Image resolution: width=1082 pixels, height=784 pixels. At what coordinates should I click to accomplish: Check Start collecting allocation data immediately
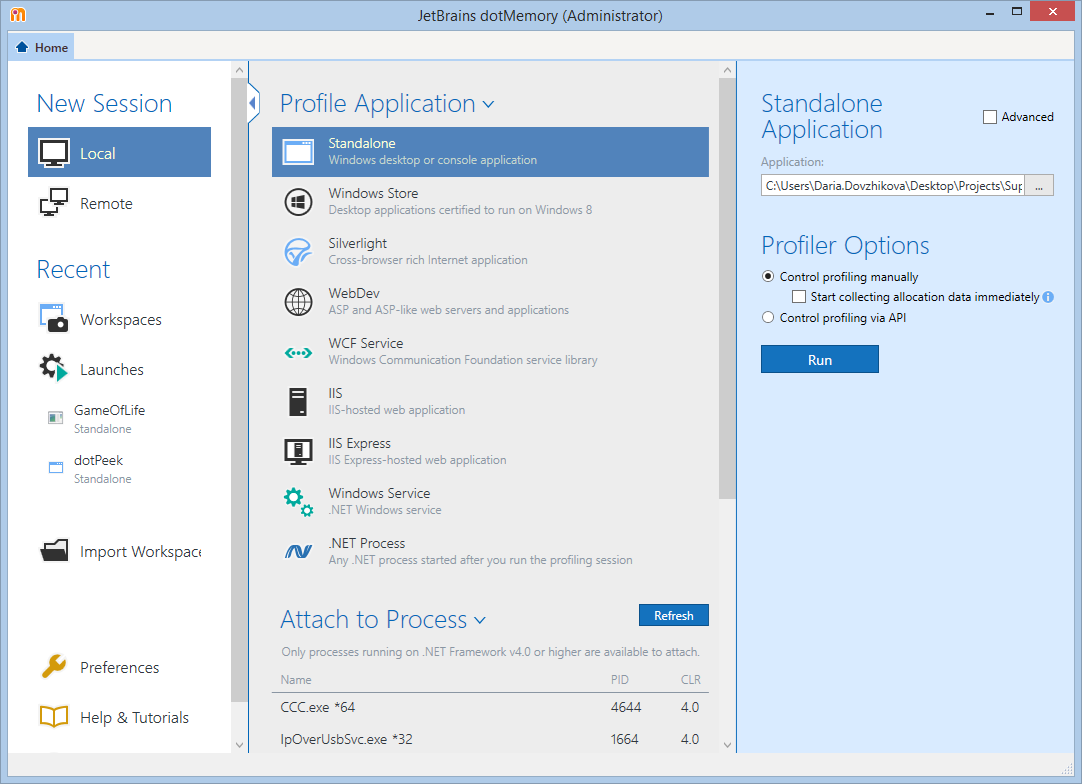[799, 297]
